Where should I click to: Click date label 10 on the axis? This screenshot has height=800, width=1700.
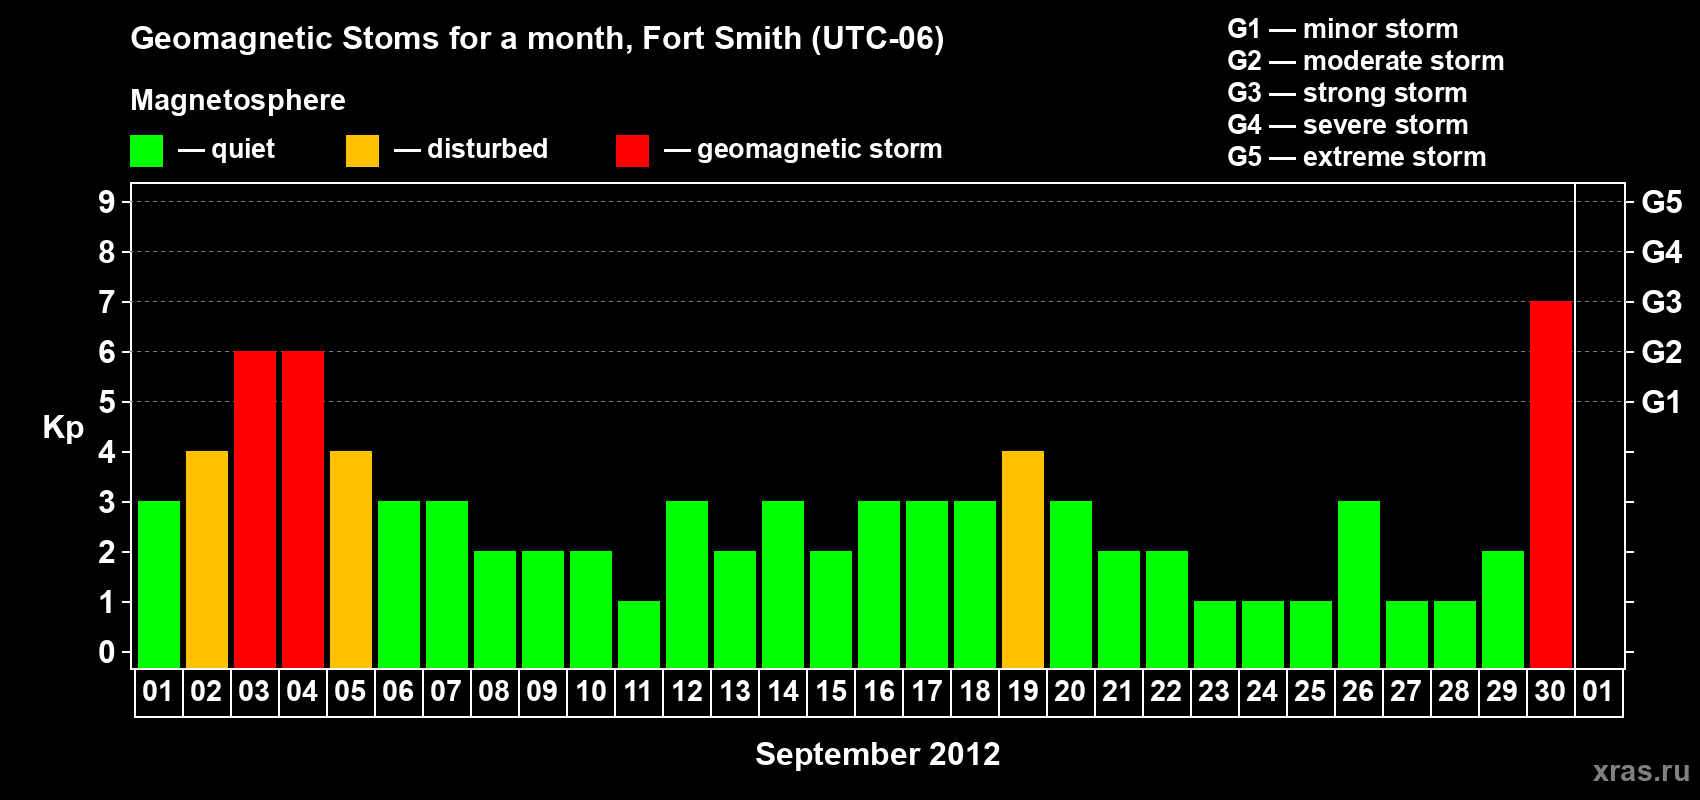coord(590,691)
